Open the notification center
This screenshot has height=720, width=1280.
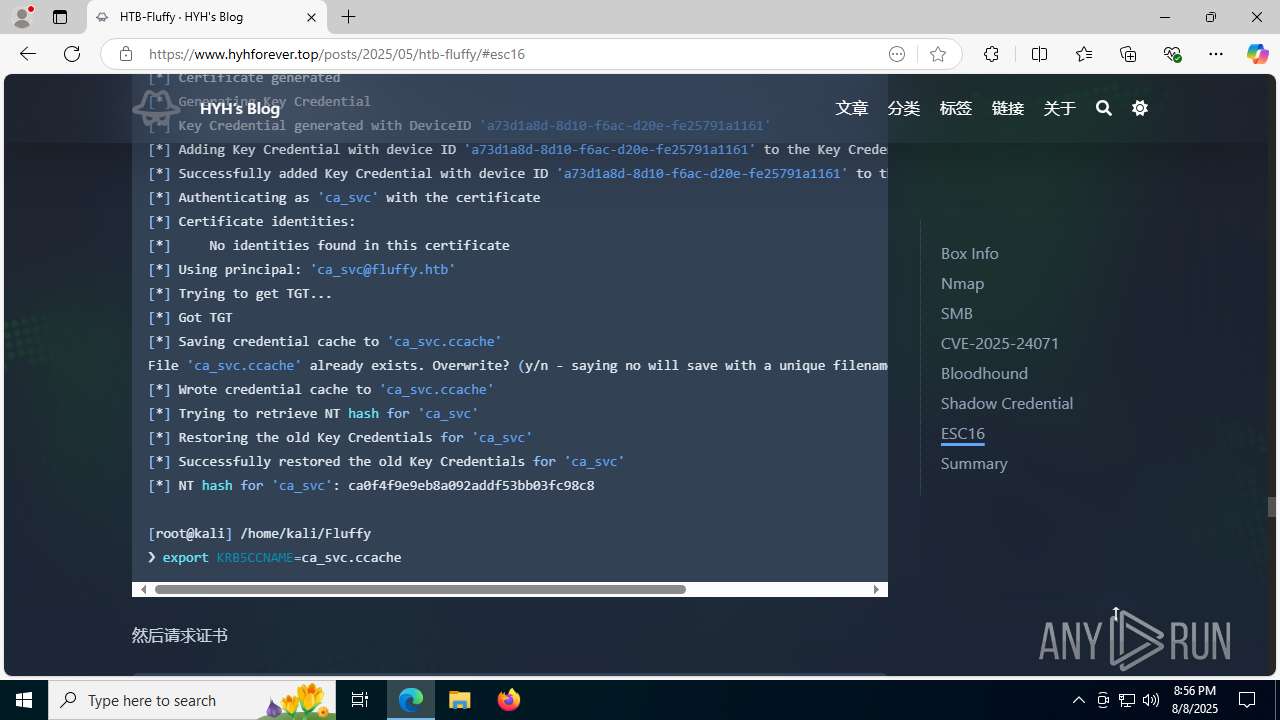pos(1248,700)
